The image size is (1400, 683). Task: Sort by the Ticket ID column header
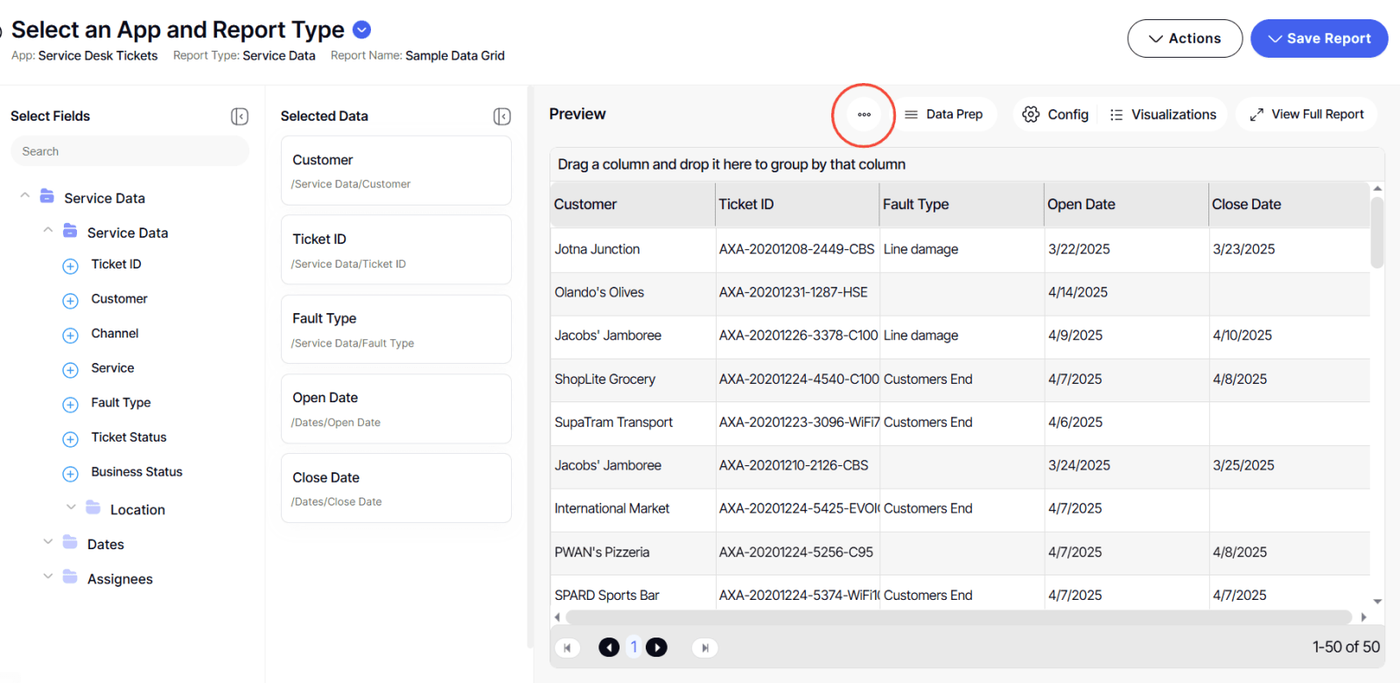(797, 204)
